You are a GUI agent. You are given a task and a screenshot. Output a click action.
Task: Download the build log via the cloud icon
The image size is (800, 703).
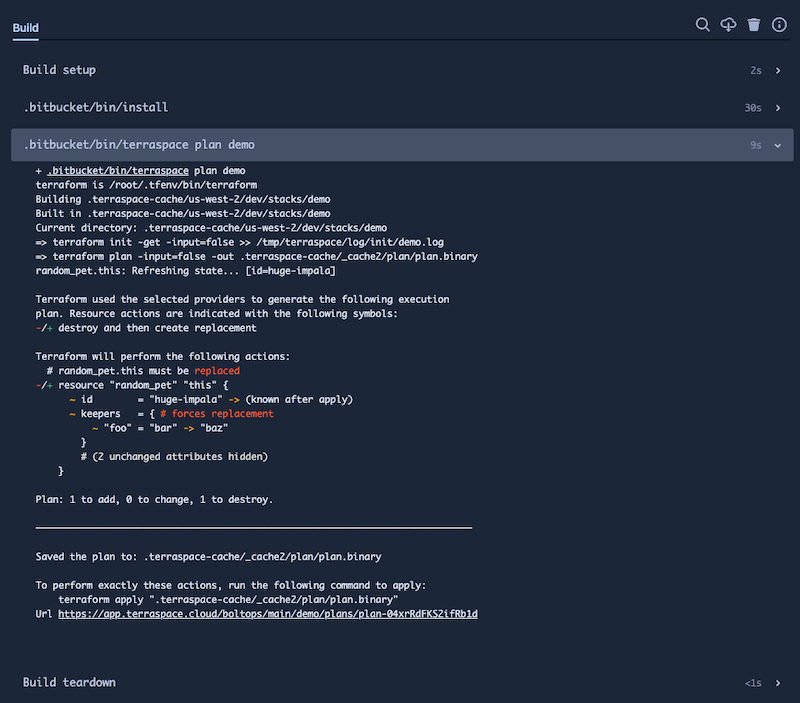pyautogui.click(x=728, y=24)
